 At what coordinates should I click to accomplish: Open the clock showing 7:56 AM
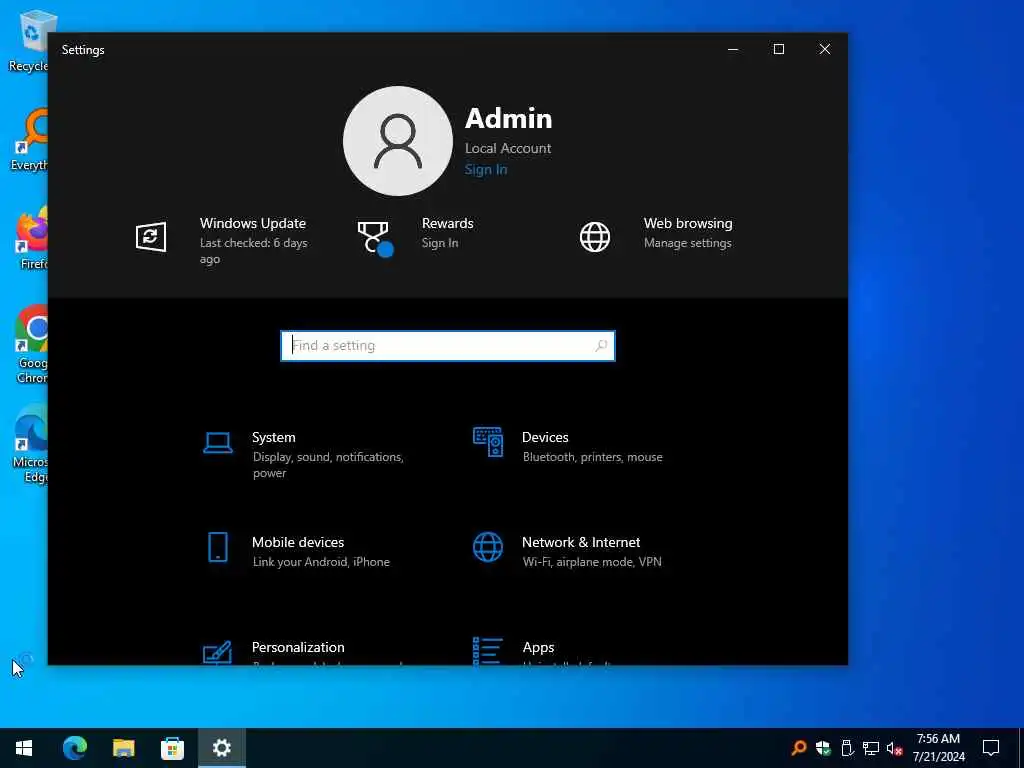click(938, 748)
